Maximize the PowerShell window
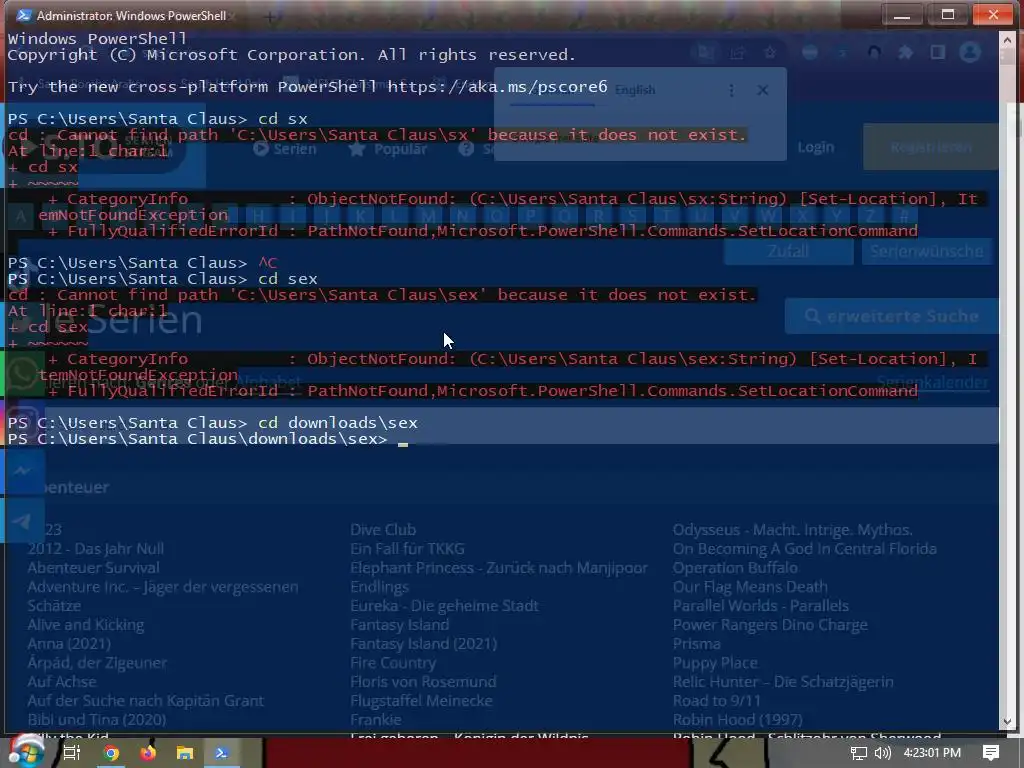This screenshot has width=1024, height=768. 948,15
